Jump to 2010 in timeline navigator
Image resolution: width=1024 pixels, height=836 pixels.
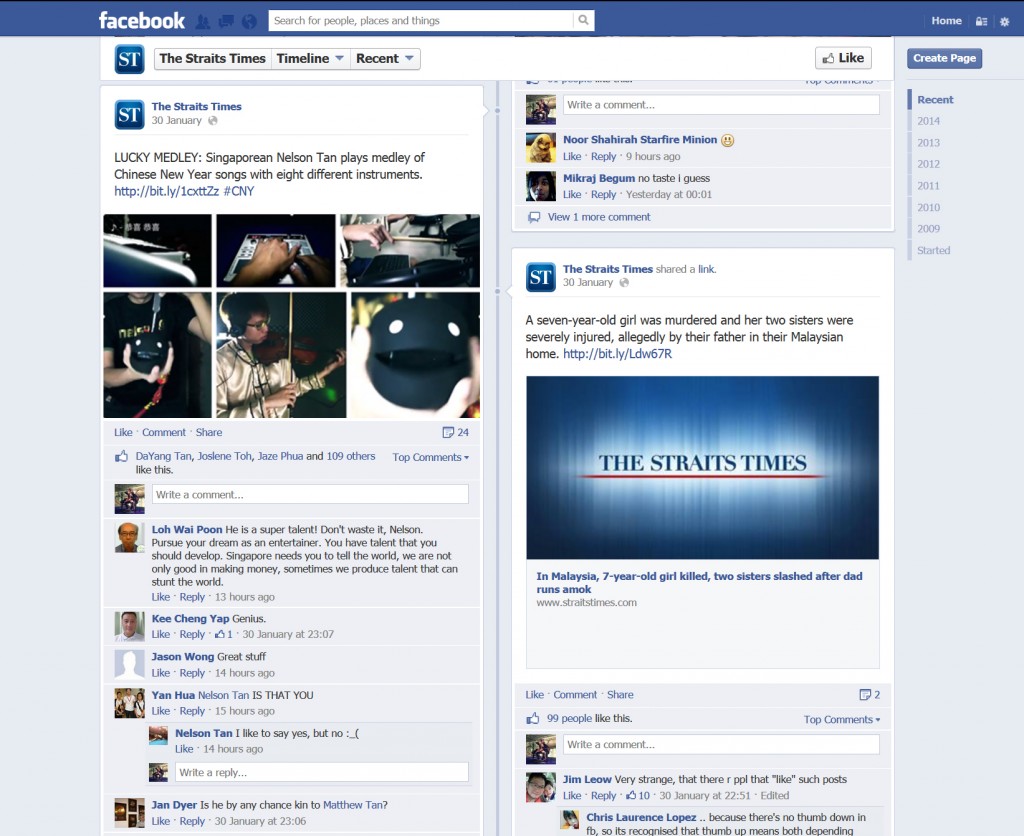point(928,208)
